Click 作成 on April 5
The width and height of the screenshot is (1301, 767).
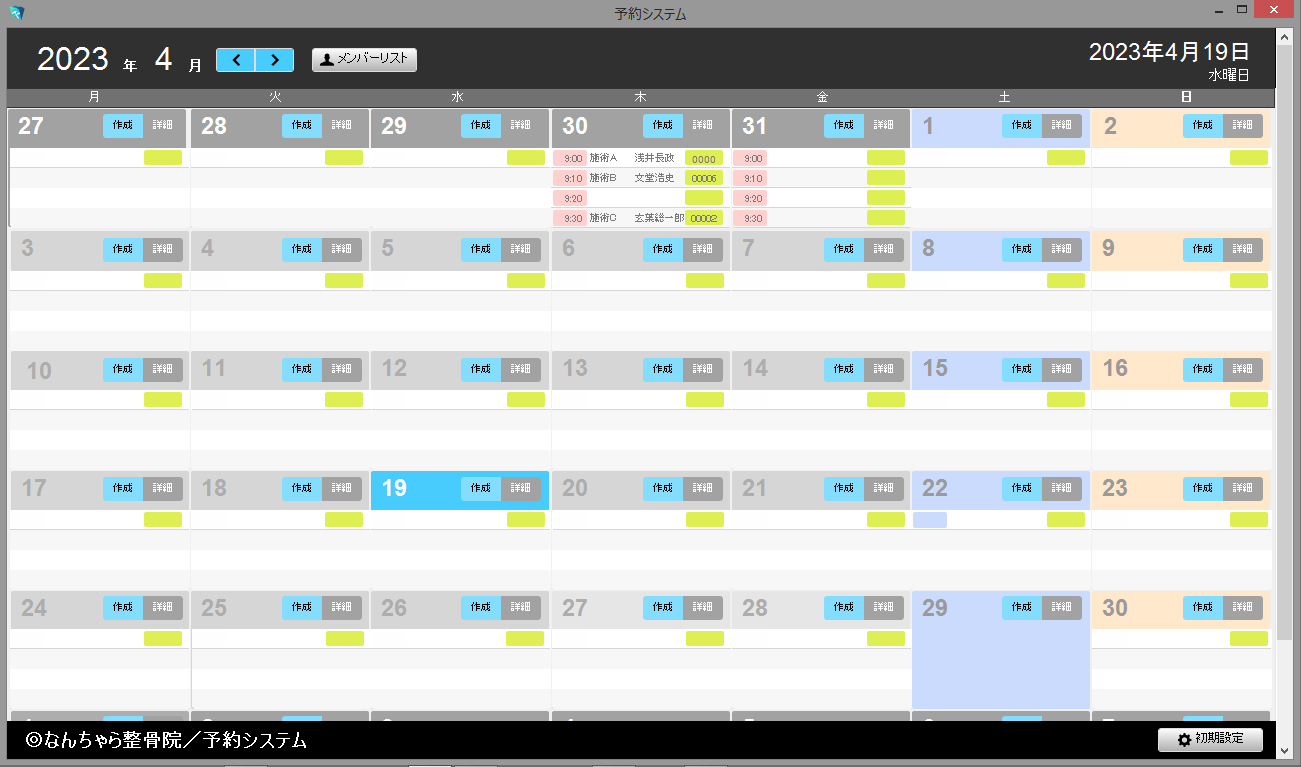click(x=481, y=250)
